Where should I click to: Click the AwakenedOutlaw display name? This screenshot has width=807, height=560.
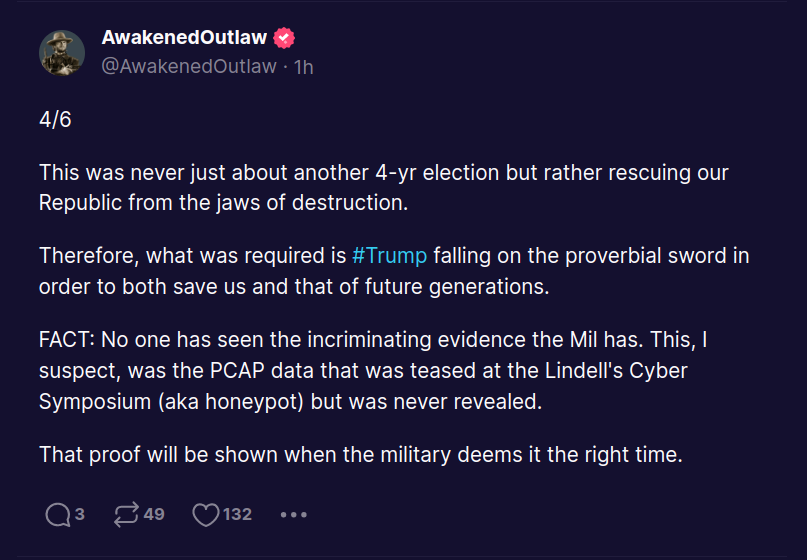[x=184, y=38]
